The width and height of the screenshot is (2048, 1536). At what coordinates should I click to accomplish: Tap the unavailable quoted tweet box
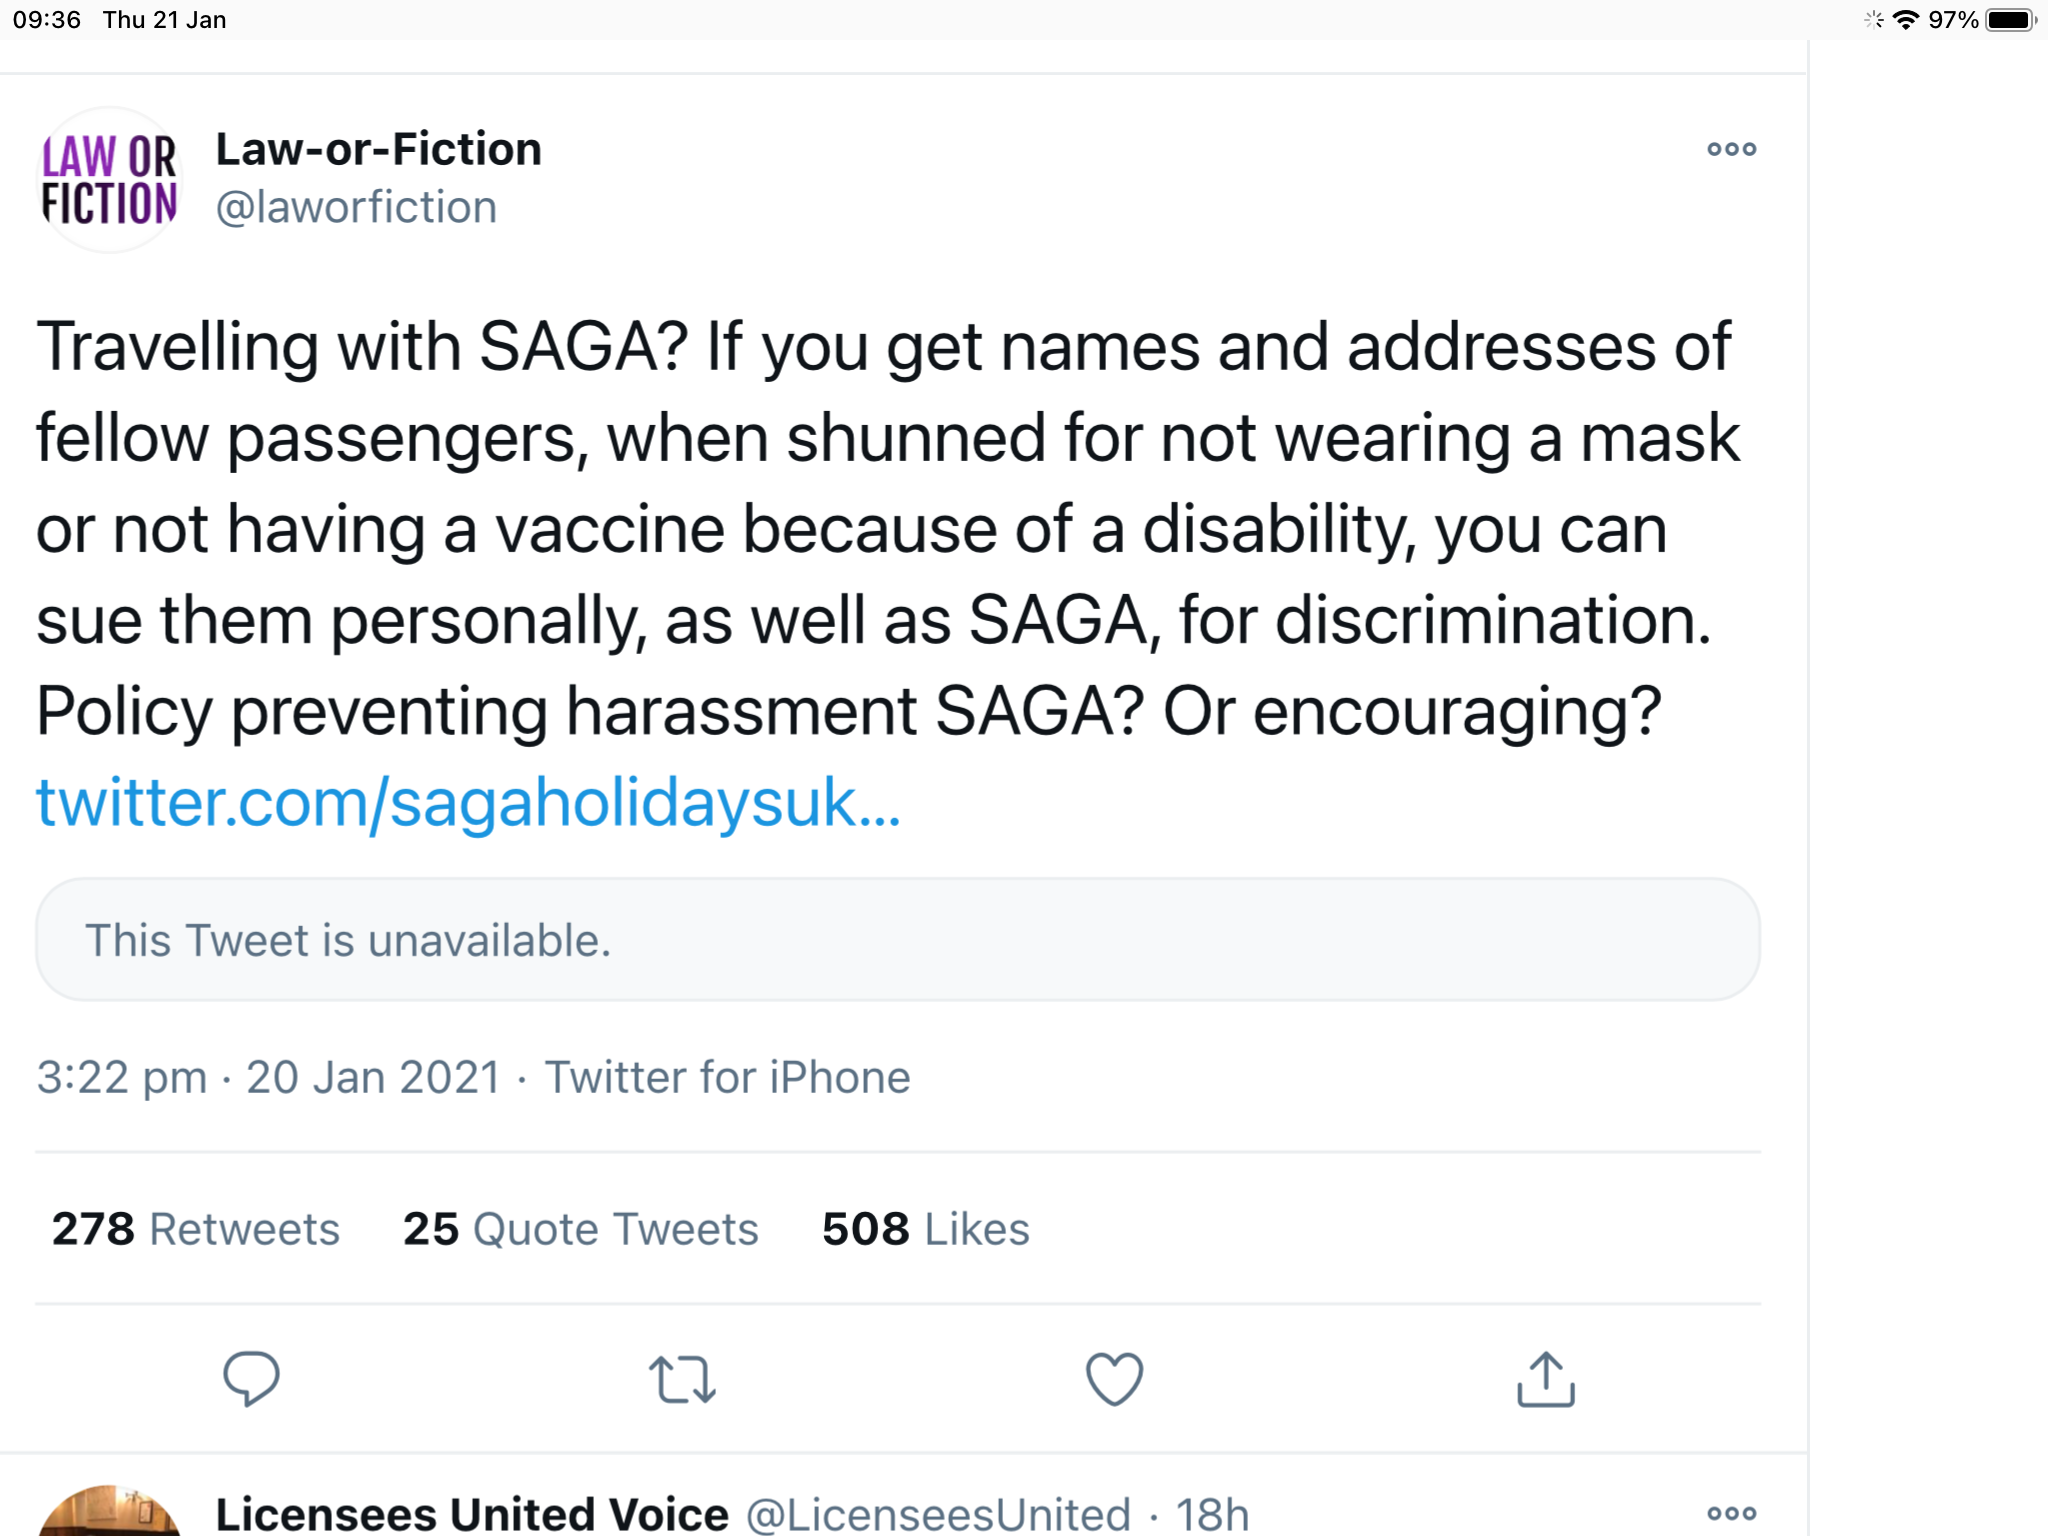[897, 940]
